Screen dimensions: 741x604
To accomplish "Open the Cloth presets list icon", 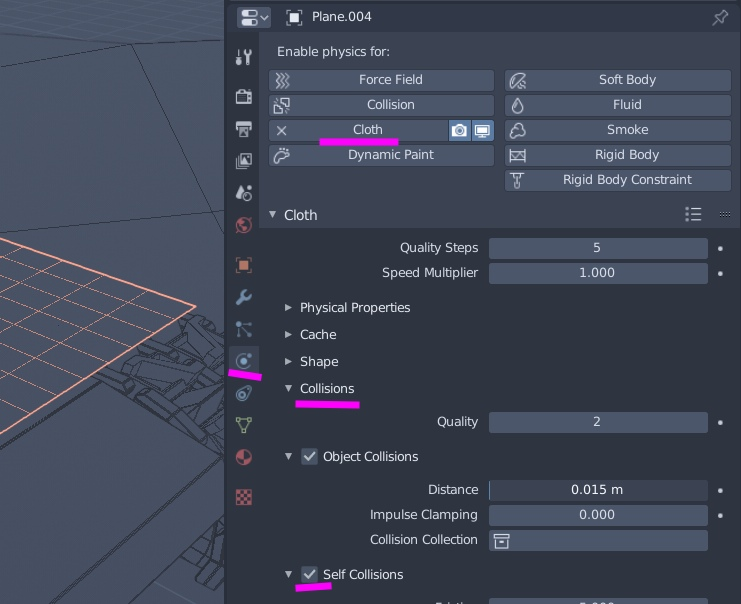I will click(693, 215).
